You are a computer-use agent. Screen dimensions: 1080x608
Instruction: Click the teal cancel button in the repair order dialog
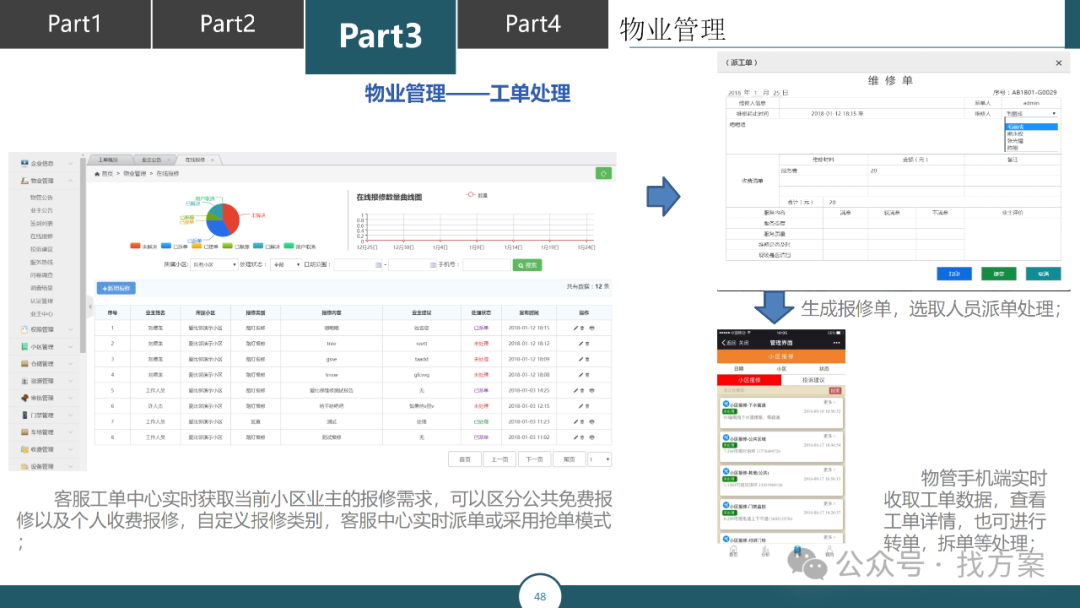[x=1043, y=274]
